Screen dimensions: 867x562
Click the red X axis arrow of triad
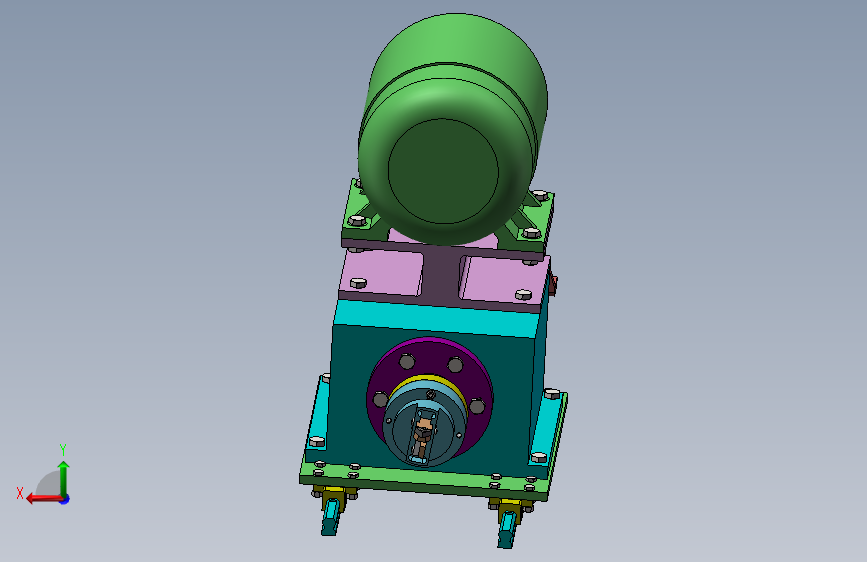coord(43,499)
